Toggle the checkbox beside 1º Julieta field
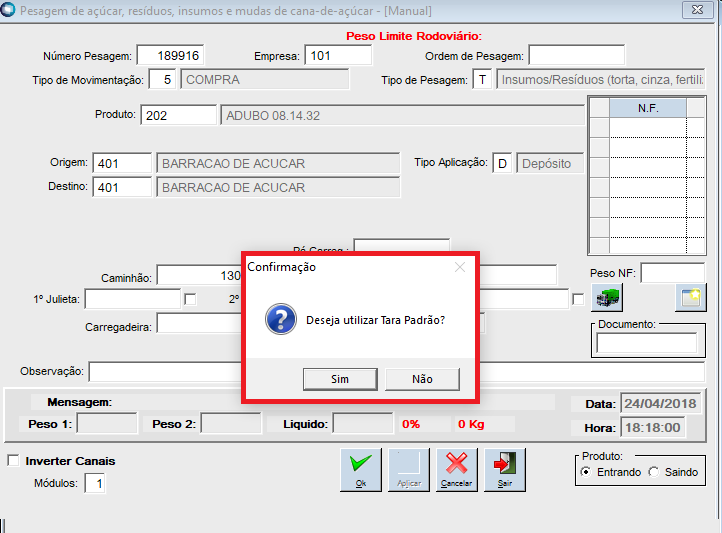 pyautogui.click(x=190, y=299)
